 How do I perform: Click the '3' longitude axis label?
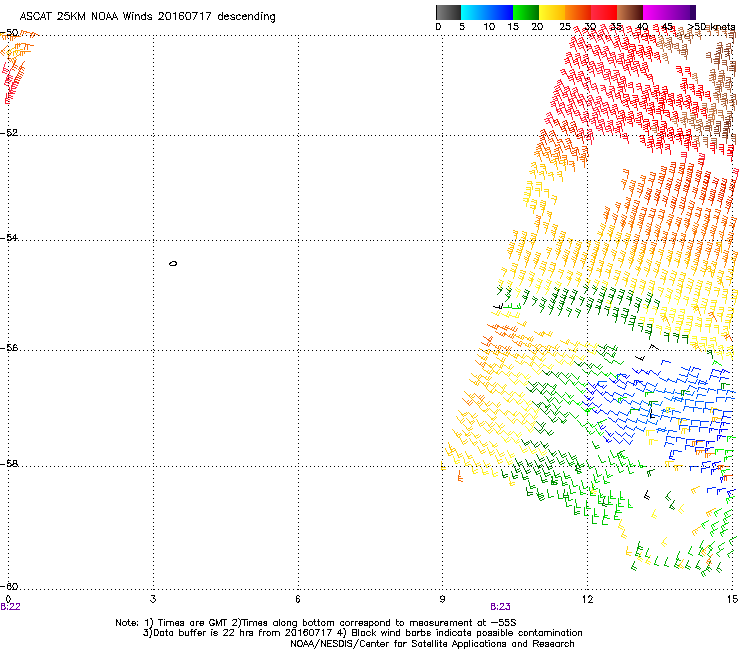[x=153, y=599]
